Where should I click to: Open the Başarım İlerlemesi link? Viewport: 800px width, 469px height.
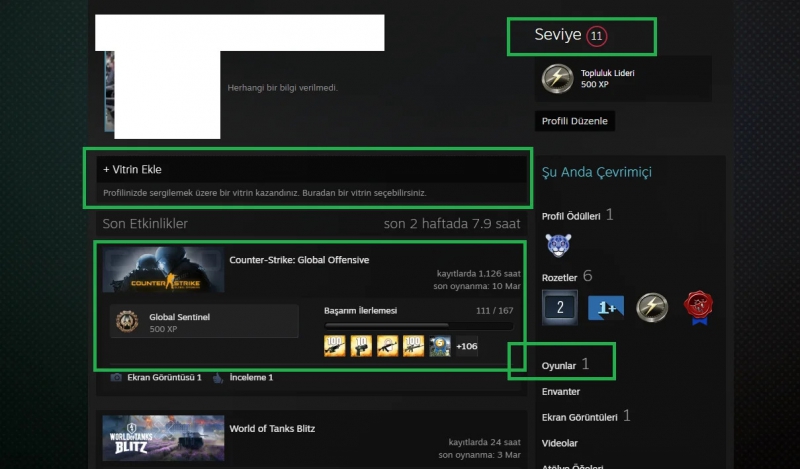click(x=360, y=310)
